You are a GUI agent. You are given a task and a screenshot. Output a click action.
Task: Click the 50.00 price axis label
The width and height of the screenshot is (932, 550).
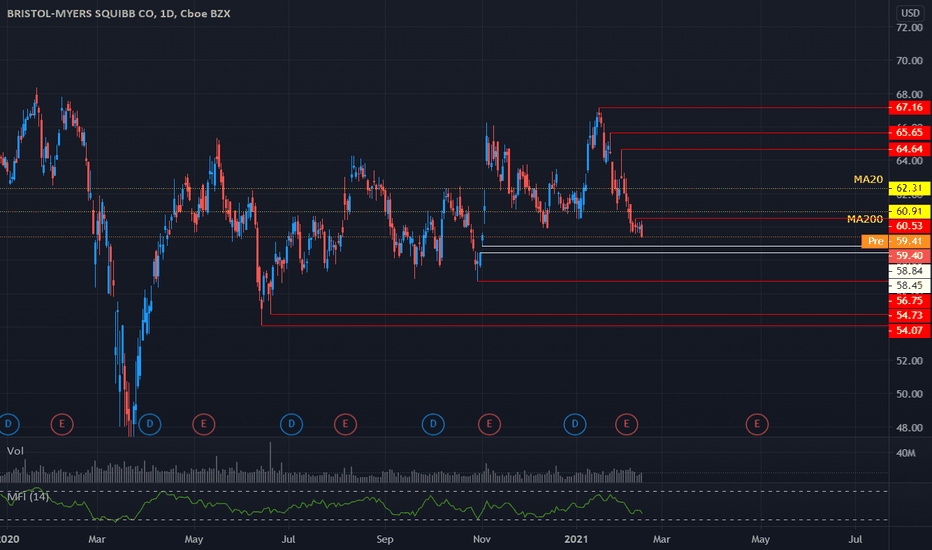[x=909, y=394]
